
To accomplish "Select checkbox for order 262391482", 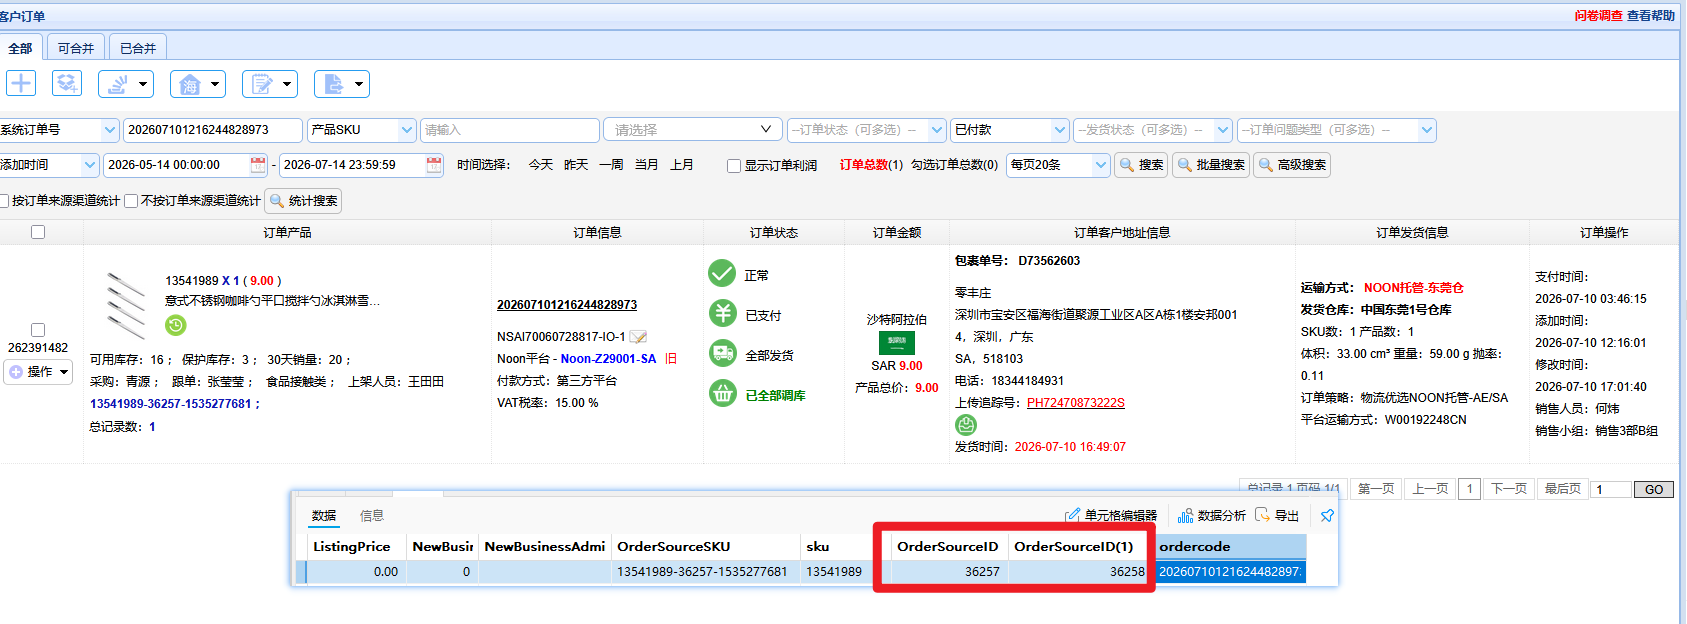I will pos(38,330).
